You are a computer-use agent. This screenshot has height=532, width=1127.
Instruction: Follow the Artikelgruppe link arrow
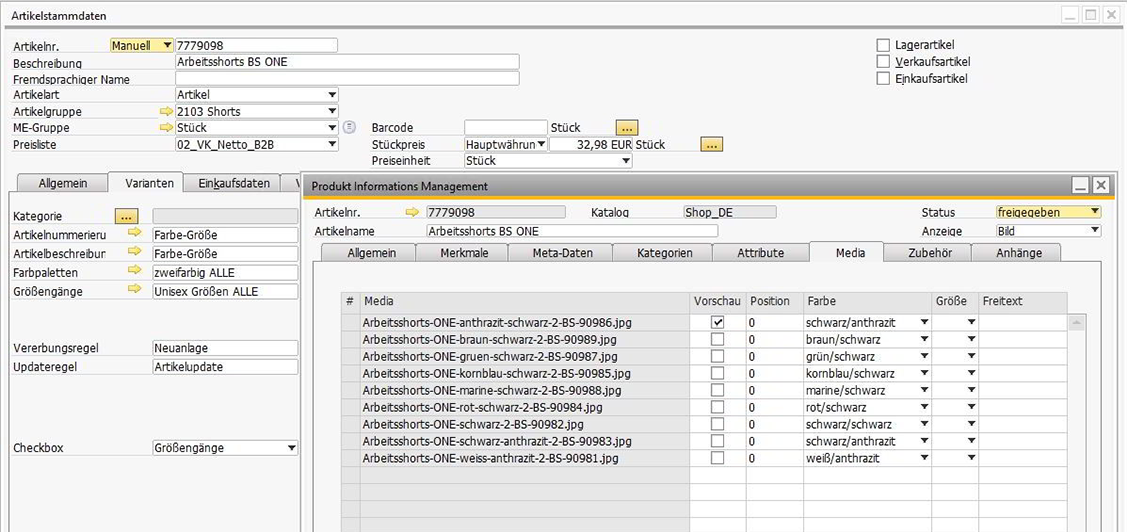167,111
